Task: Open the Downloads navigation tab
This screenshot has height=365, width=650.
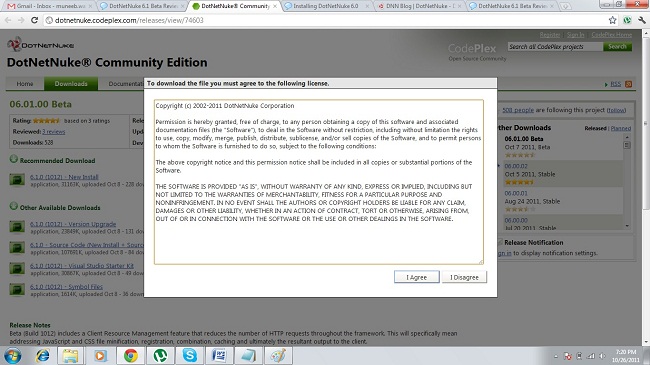Action: pyautogui.click(x=71, y=84)
